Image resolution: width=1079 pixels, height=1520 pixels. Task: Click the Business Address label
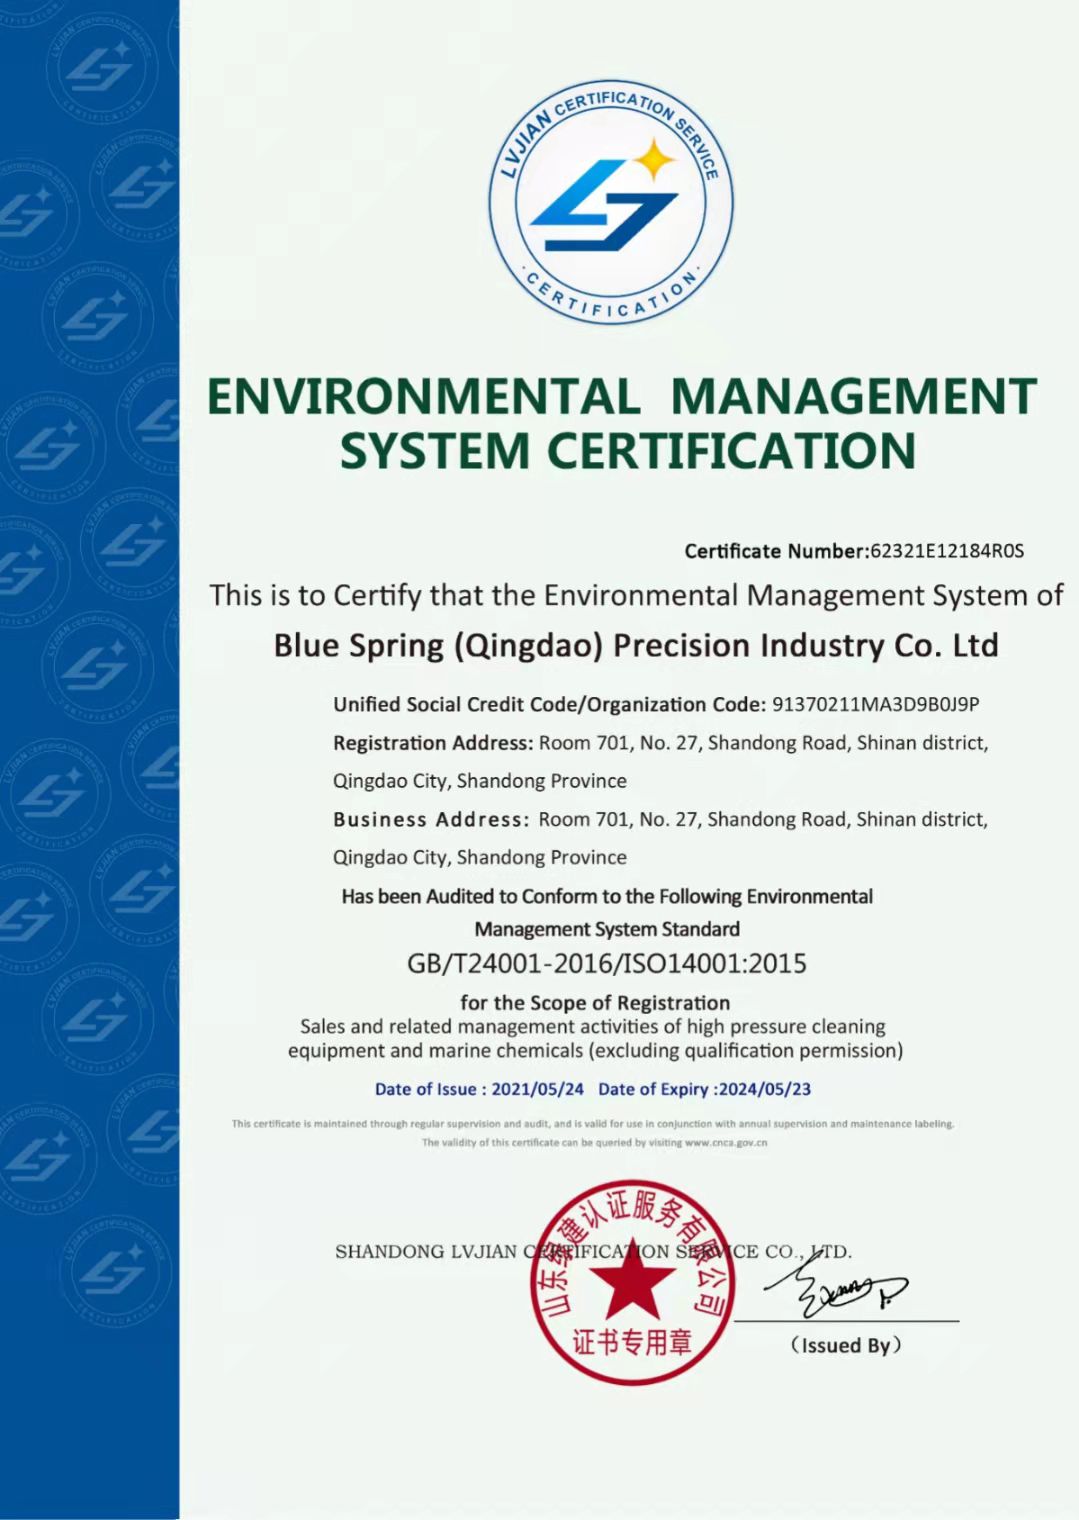(431, 819)
